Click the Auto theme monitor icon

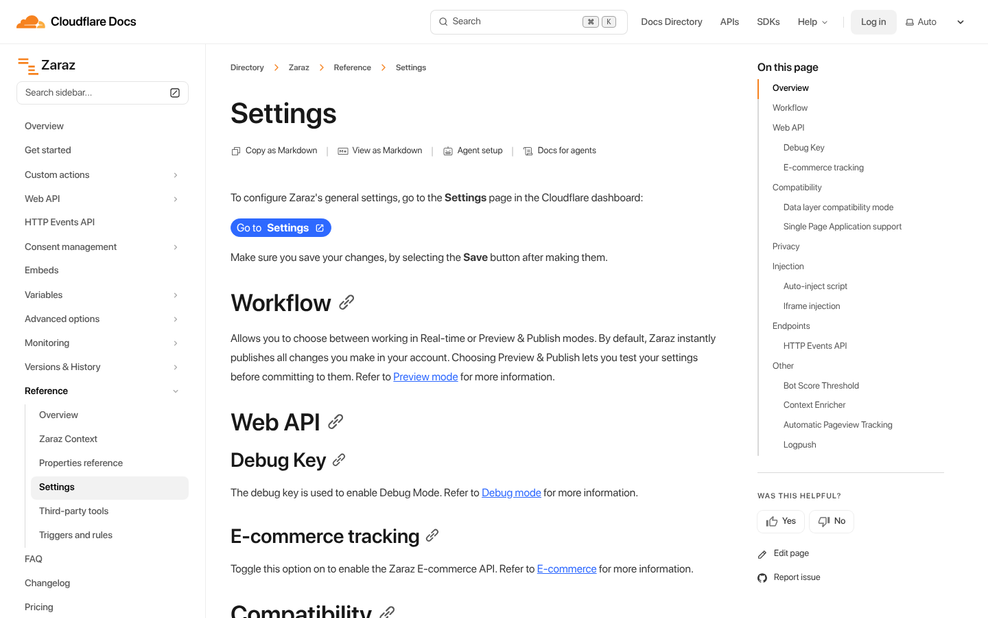pos(909,22)
